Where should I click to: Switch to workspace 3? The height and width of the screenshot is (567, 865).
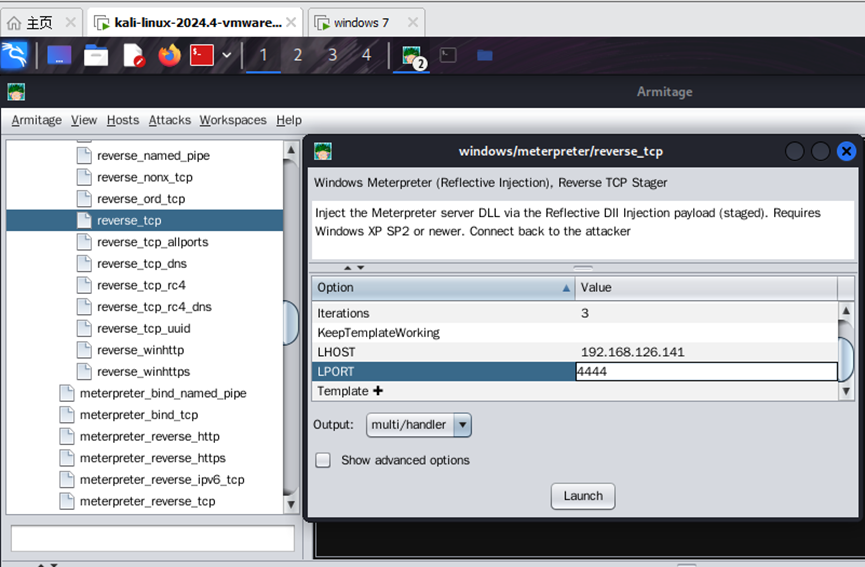pyautogui.click(x=332, y=55)
